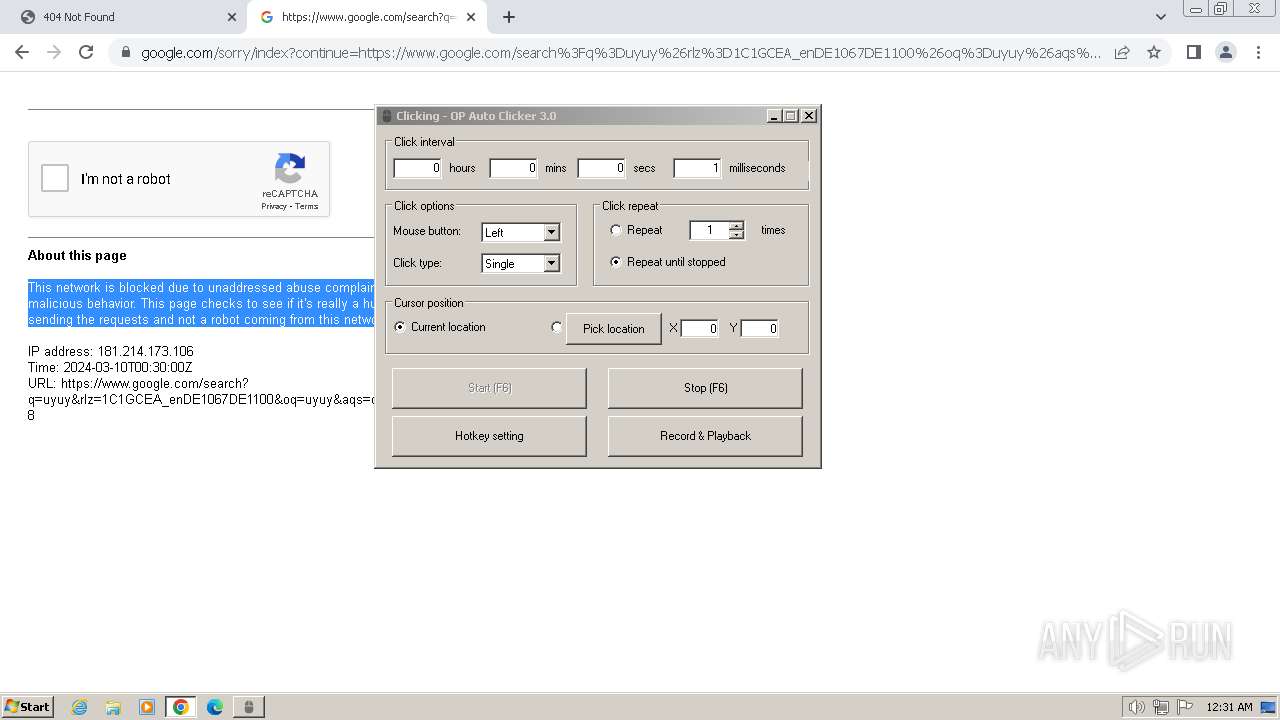
Task: Open File Explorer from the taskbar
Action: pyautogui.click(x=113, y=707)
